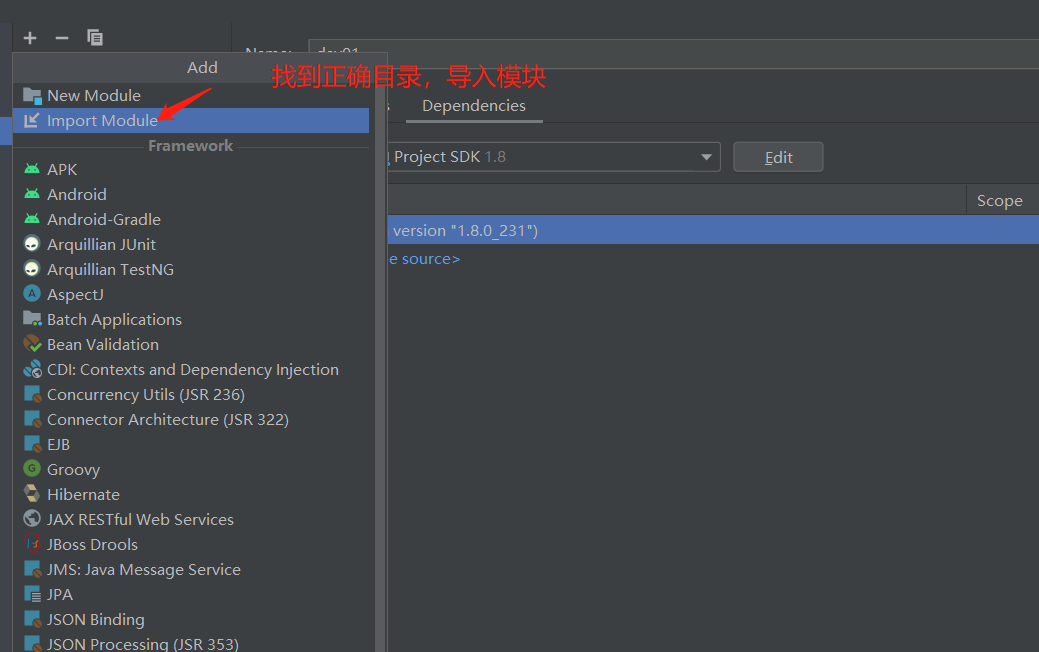This screenshot has width=1039, height=652.
Task: Choose the Hibernate framework entry
Action: click(83, 494)
